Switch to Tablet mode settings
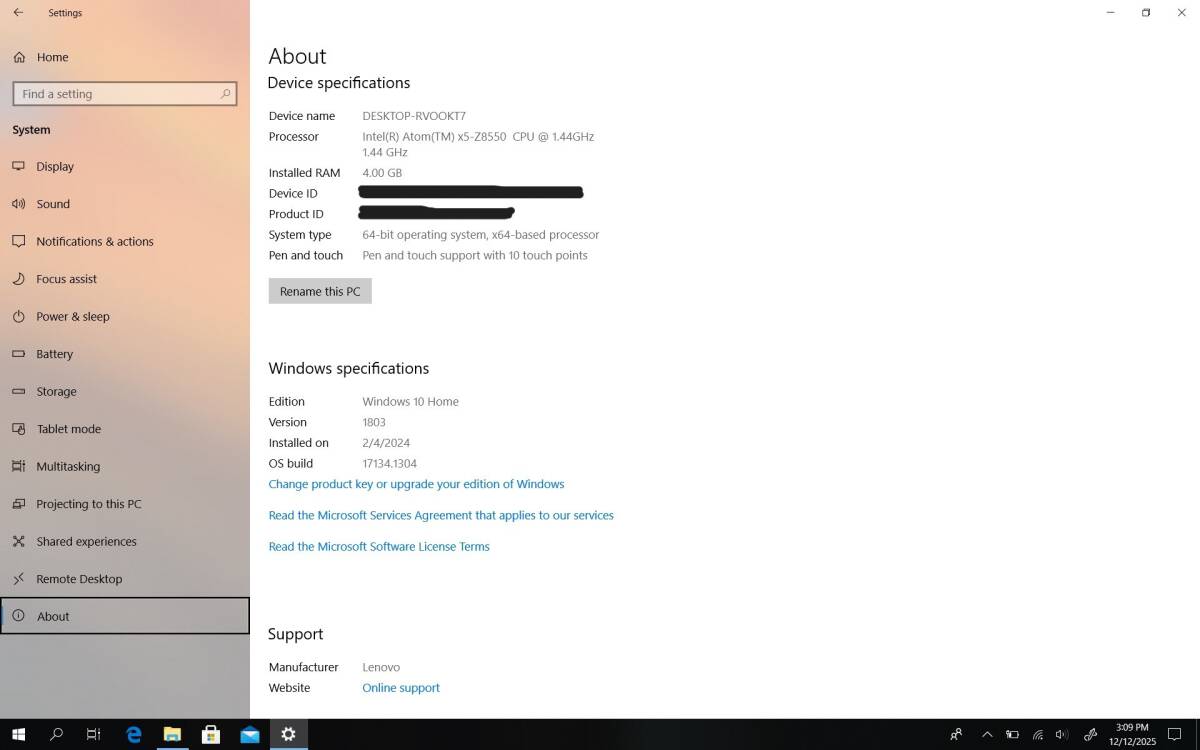 click(x=68, y=429)
